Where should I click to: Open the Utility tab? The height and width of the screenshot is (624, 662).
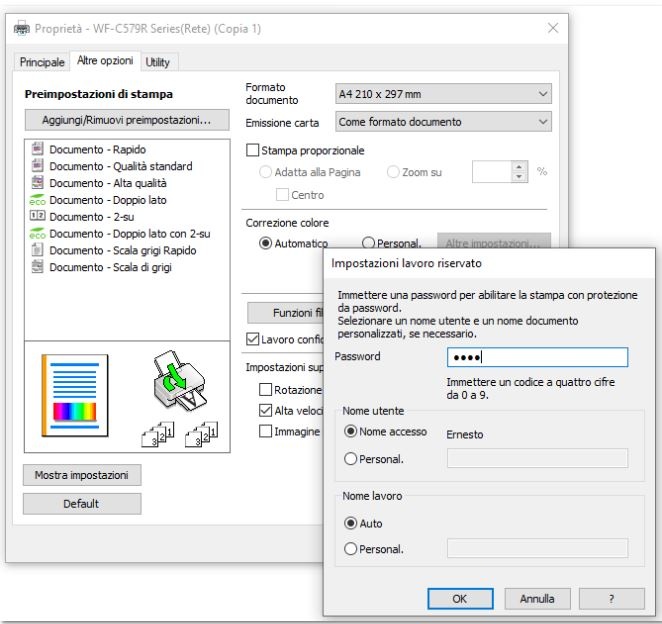pos(158,62)
